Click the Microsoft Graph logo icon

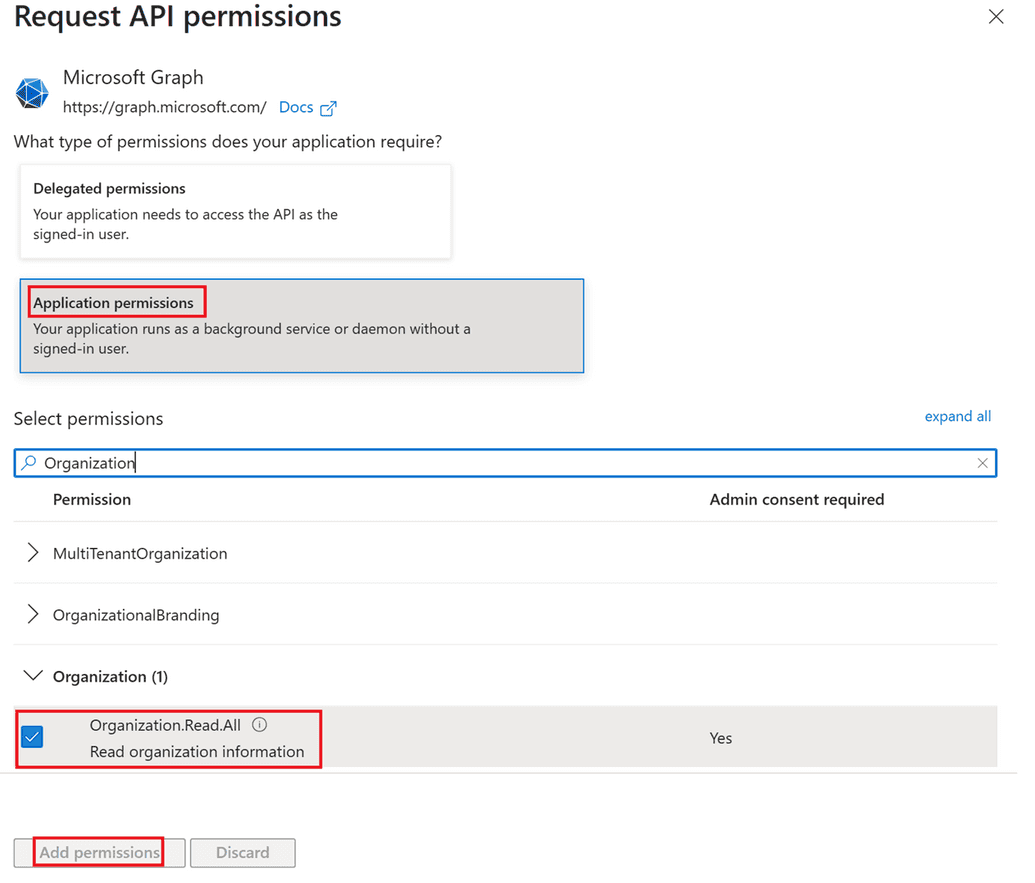tap(31, 93)
